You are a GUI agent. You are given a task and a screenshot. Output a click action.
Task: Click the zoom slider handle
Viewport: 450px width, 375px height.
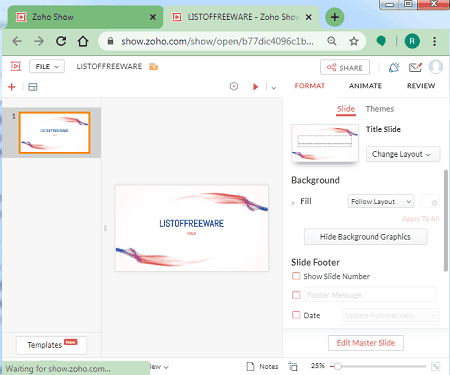[x=338, y=366]
